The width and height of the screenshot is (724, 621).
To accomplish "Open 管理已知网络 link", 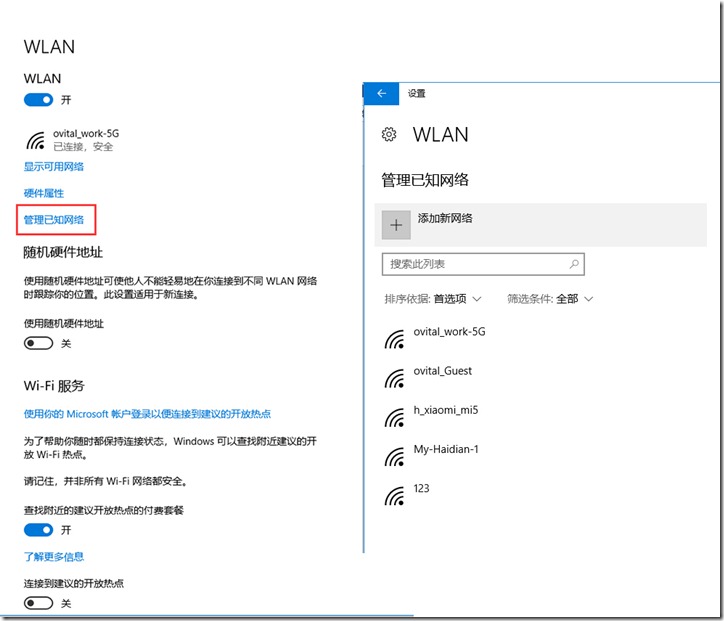I will click(x=54, y=219).
